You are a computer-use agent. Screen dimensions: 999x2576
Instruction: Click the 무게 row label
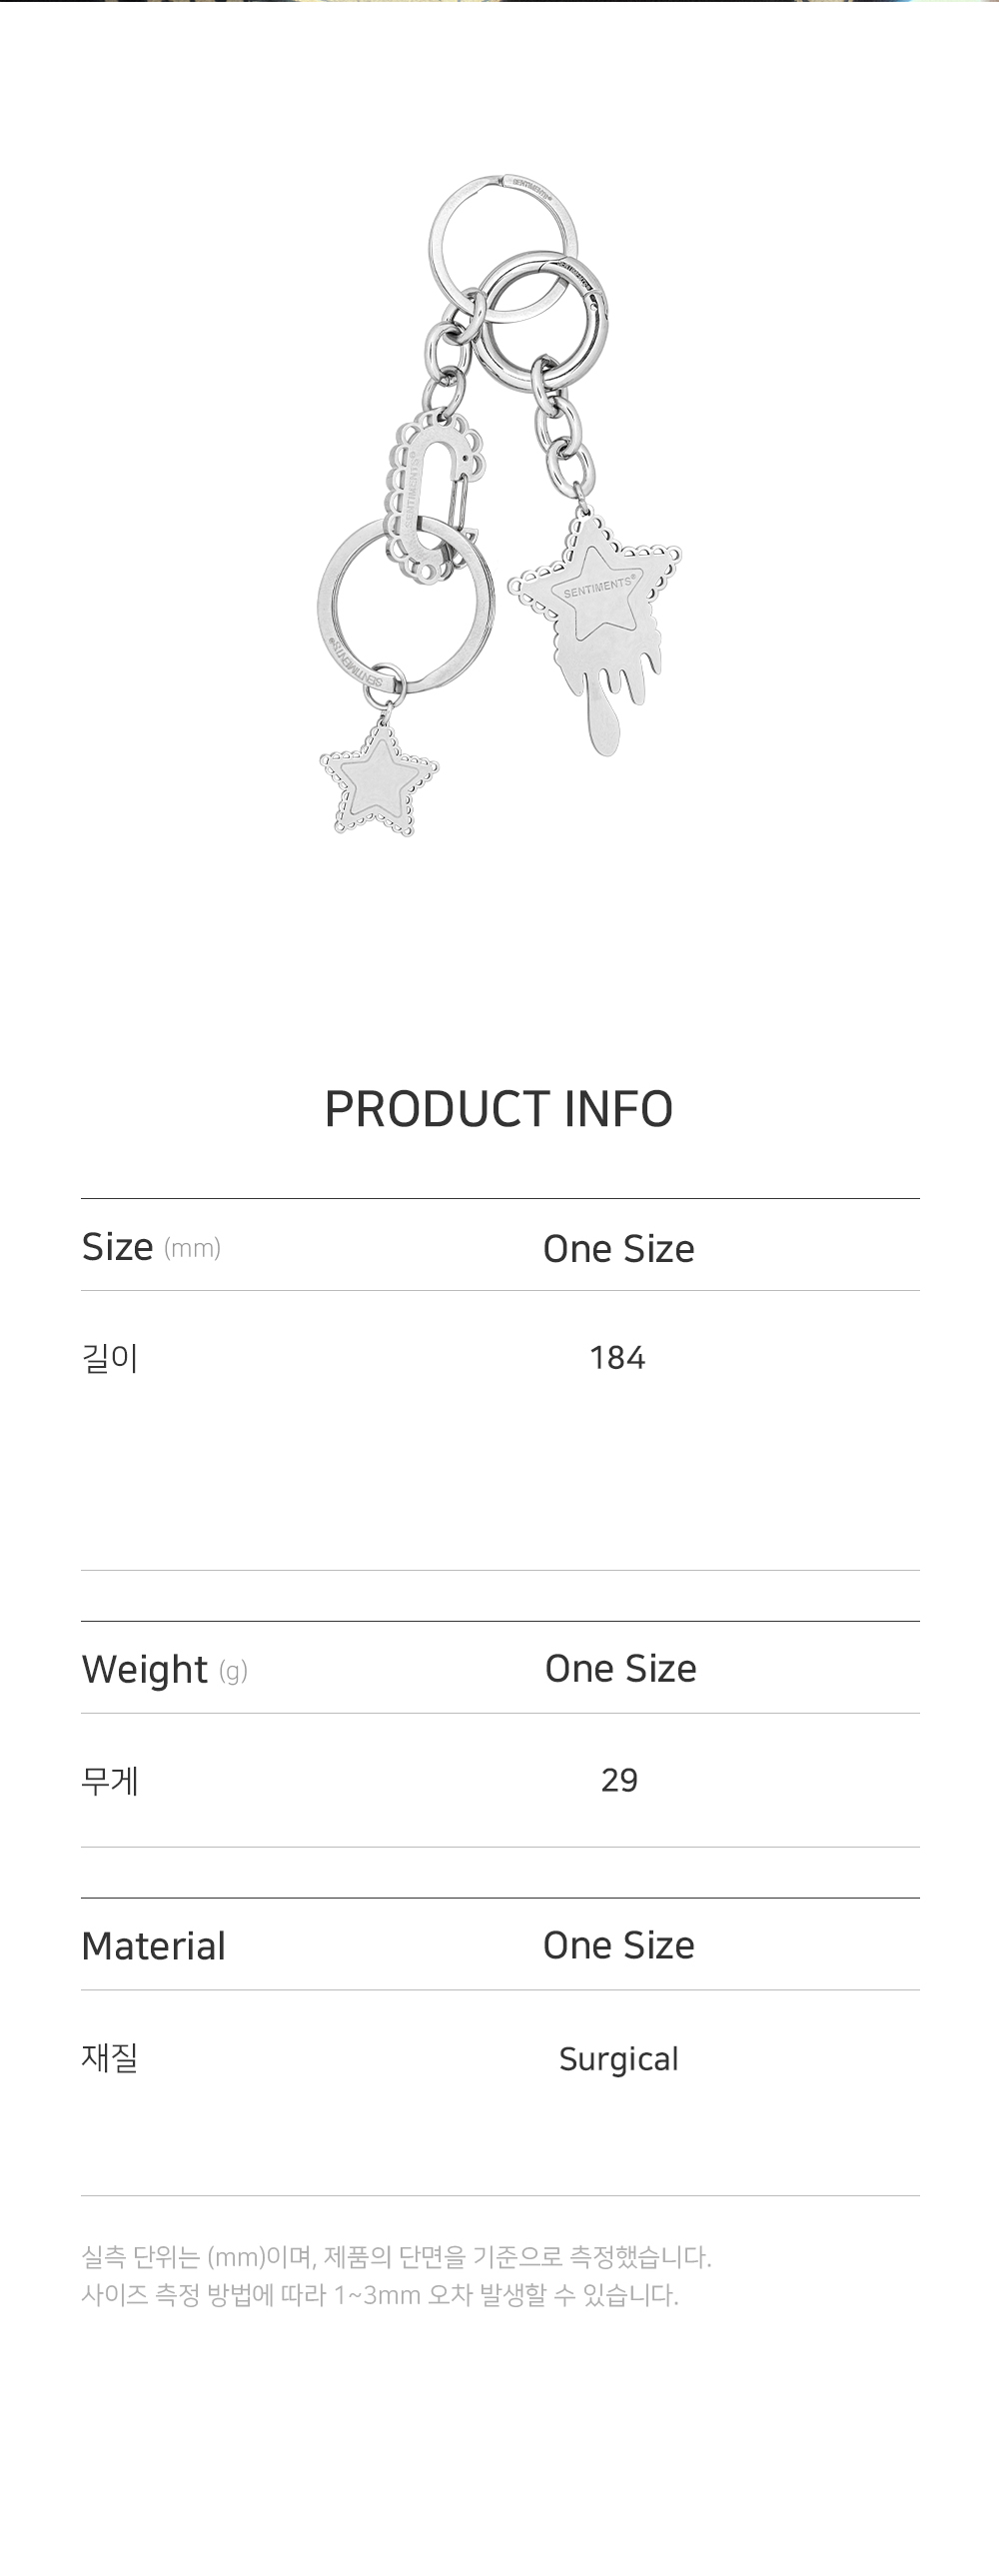tap(110, 1781)
